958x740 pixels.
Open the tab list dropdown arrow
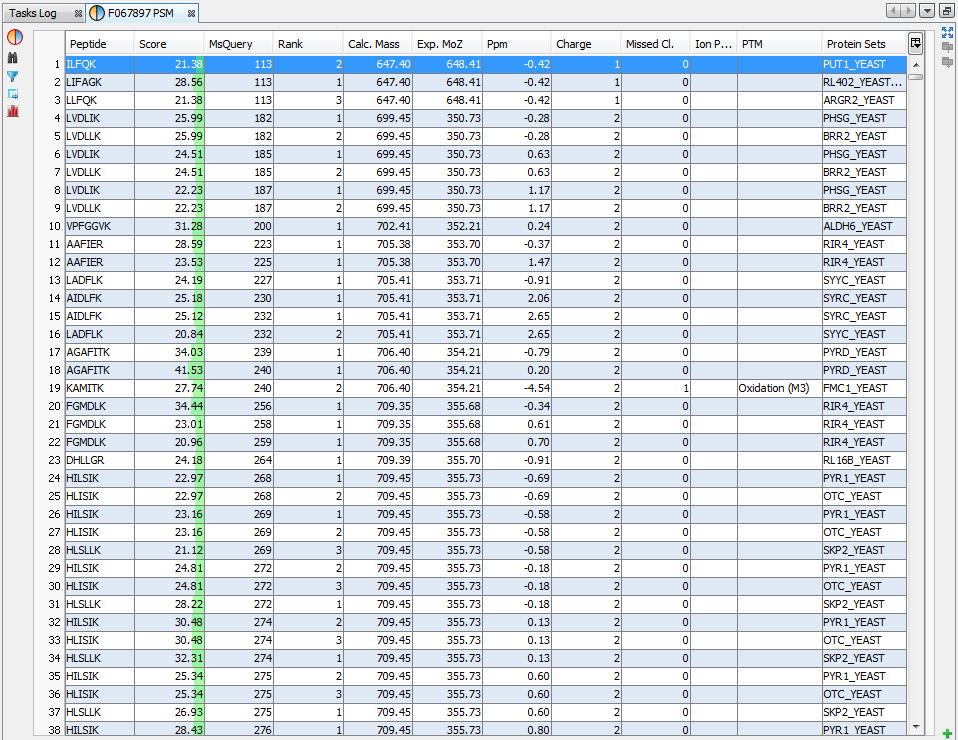point(927,11)
